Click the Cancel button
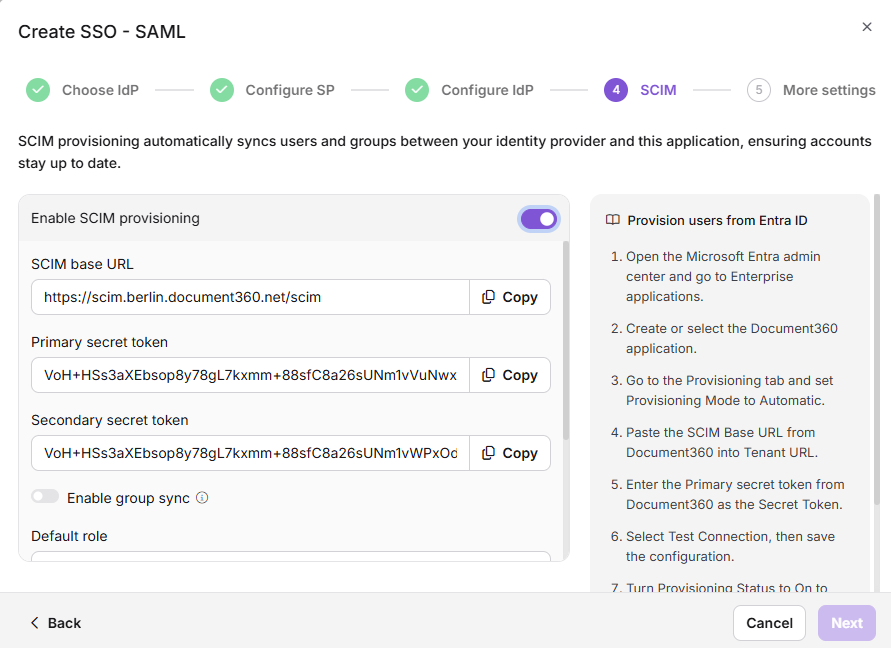Screen dimensions: 891x648 (769, 623)
